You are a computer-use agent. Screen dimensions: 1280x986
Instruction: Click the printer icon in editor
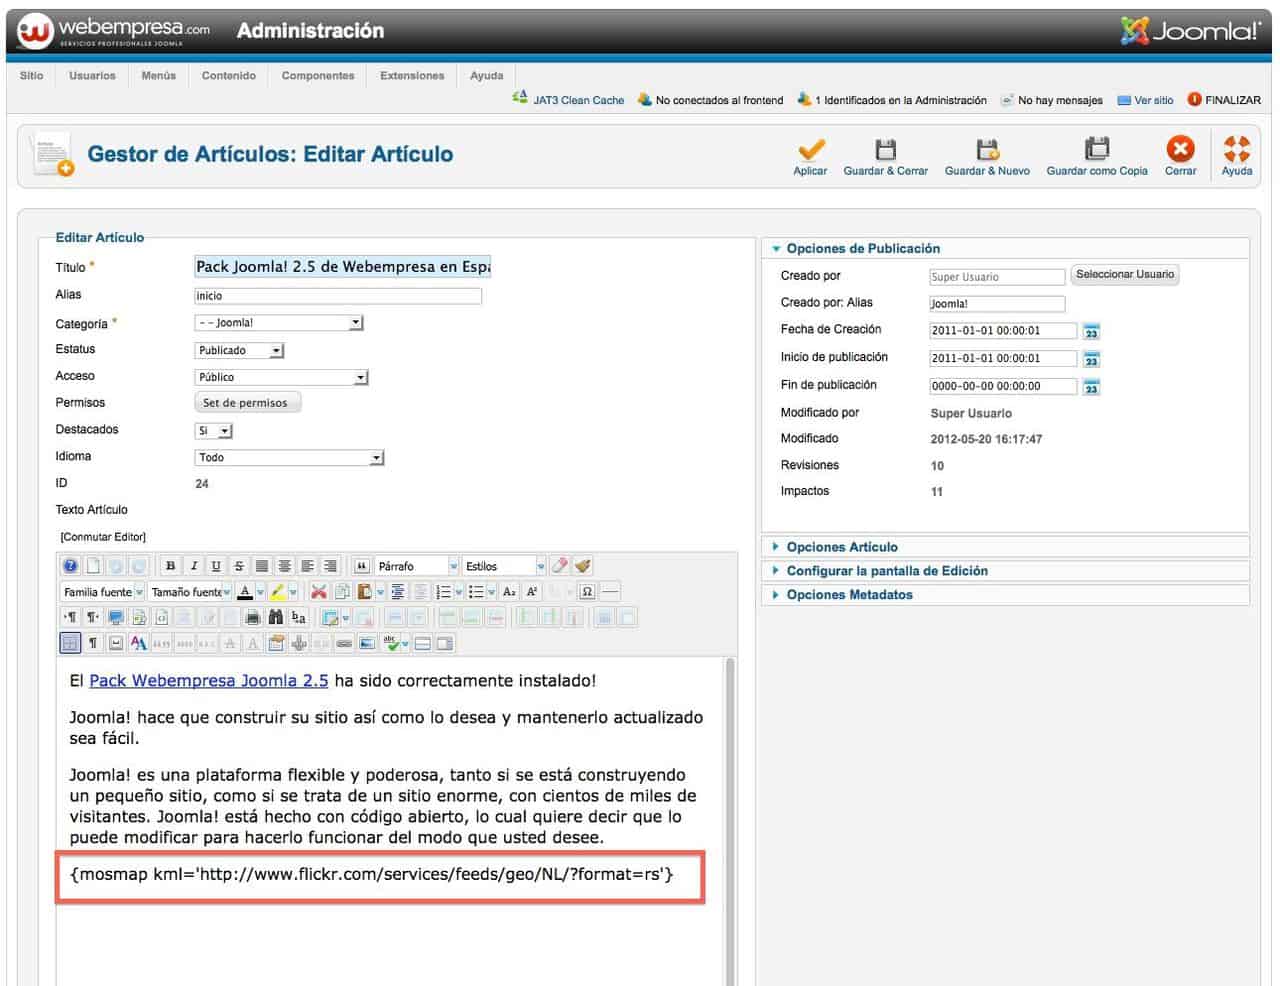(x=252, y=618)
